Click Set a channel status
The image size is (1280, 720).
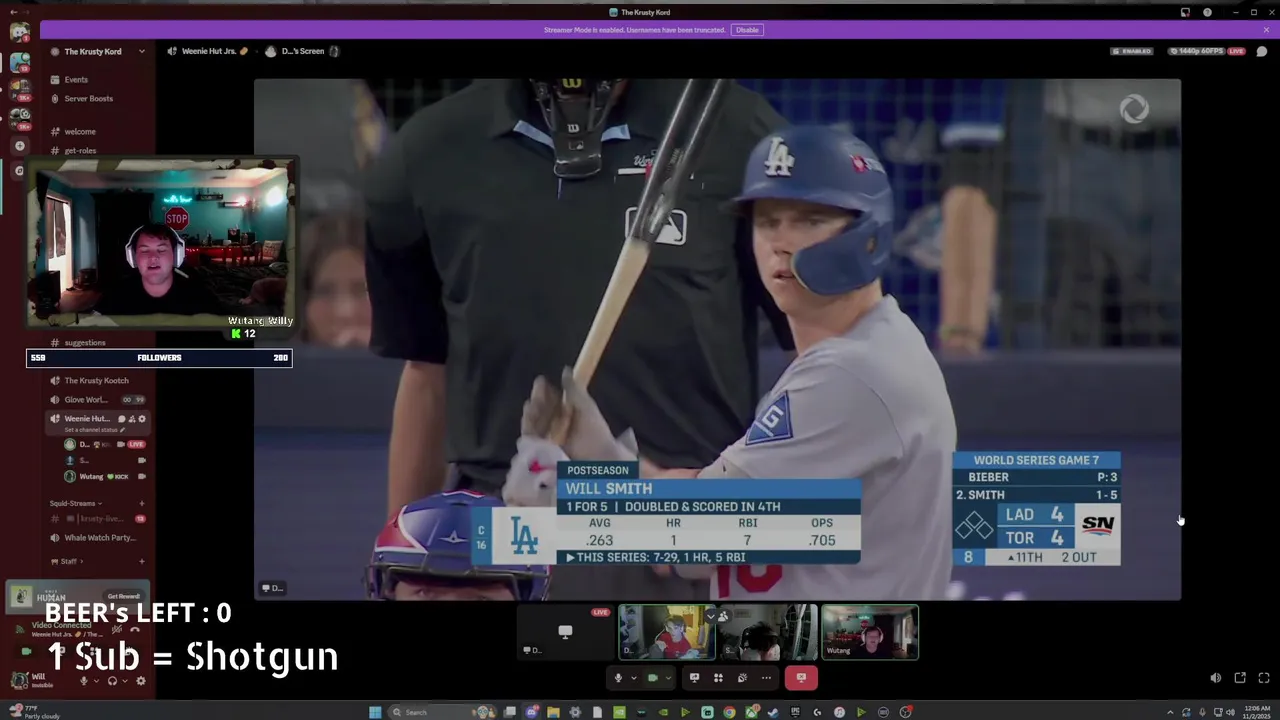click(94, 430)
